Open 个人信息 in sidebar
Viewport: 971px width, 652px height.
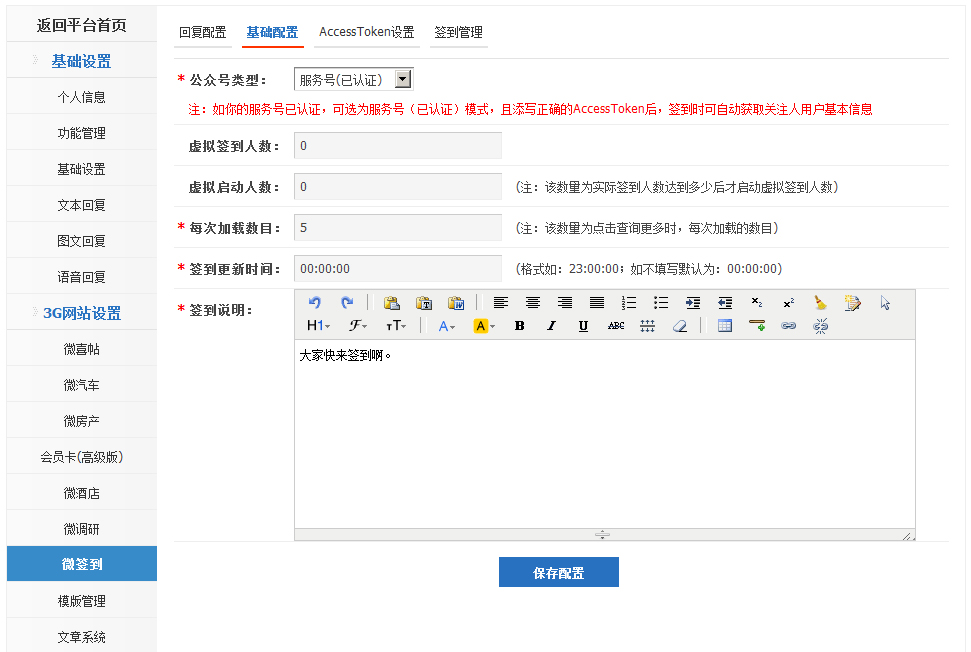coord(81,97)
